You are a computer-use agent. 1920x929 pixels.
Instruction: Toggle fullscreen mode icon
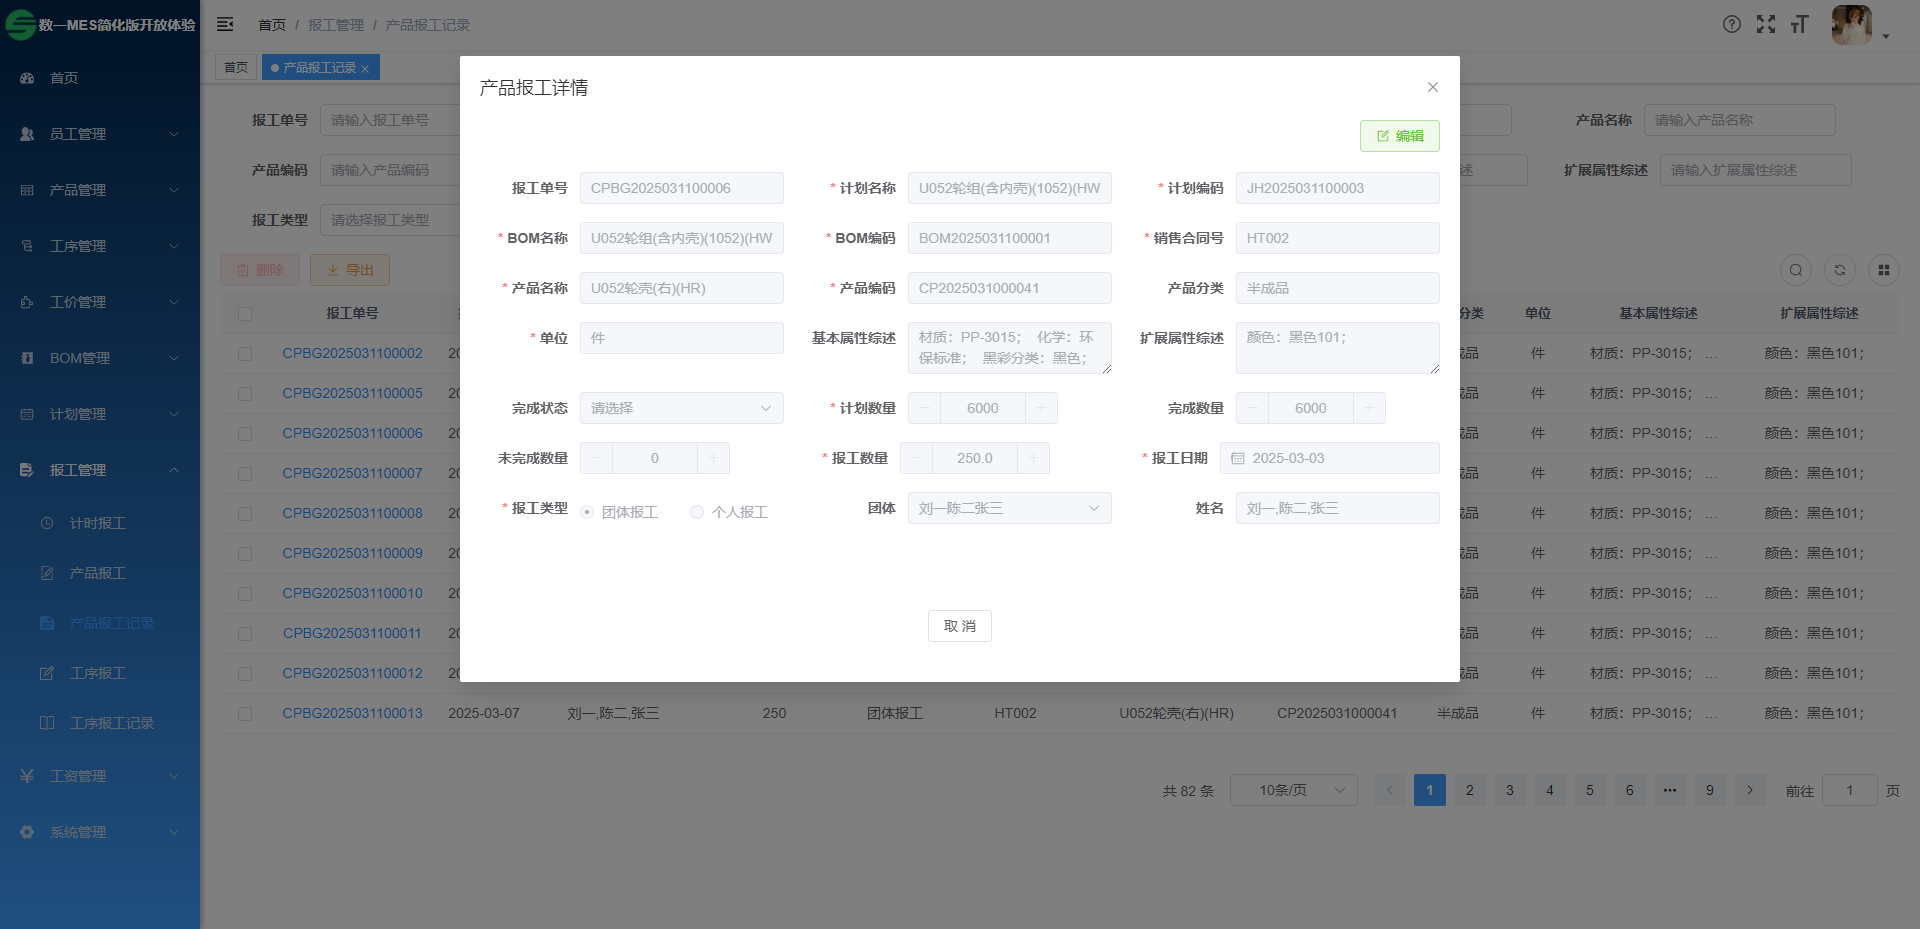[1766, 24]
